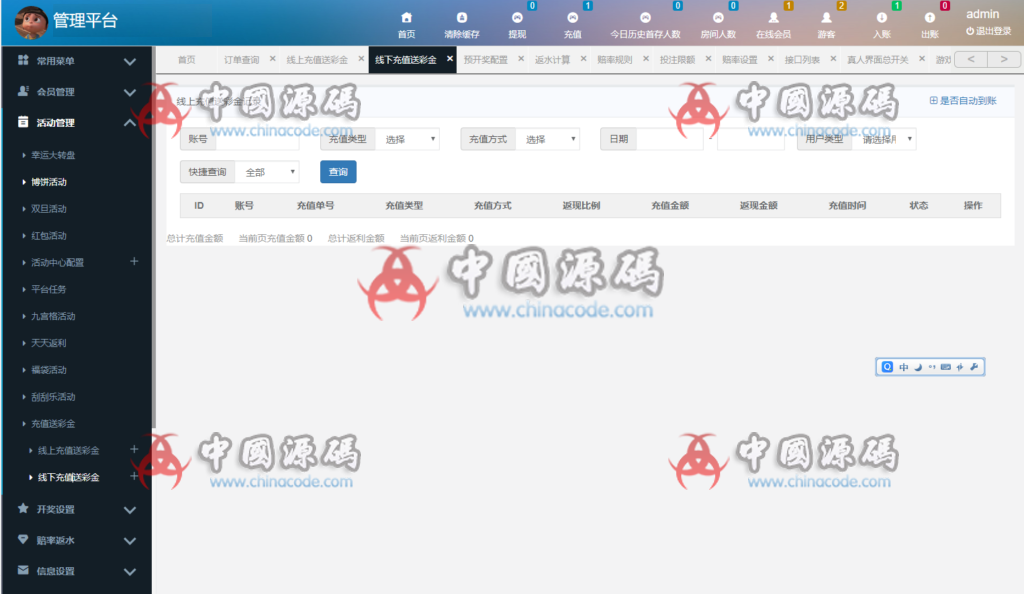Viewport: 1024px width, 594px height.
Task: Click the IME 中 language icon
Action: pos(904,367)
